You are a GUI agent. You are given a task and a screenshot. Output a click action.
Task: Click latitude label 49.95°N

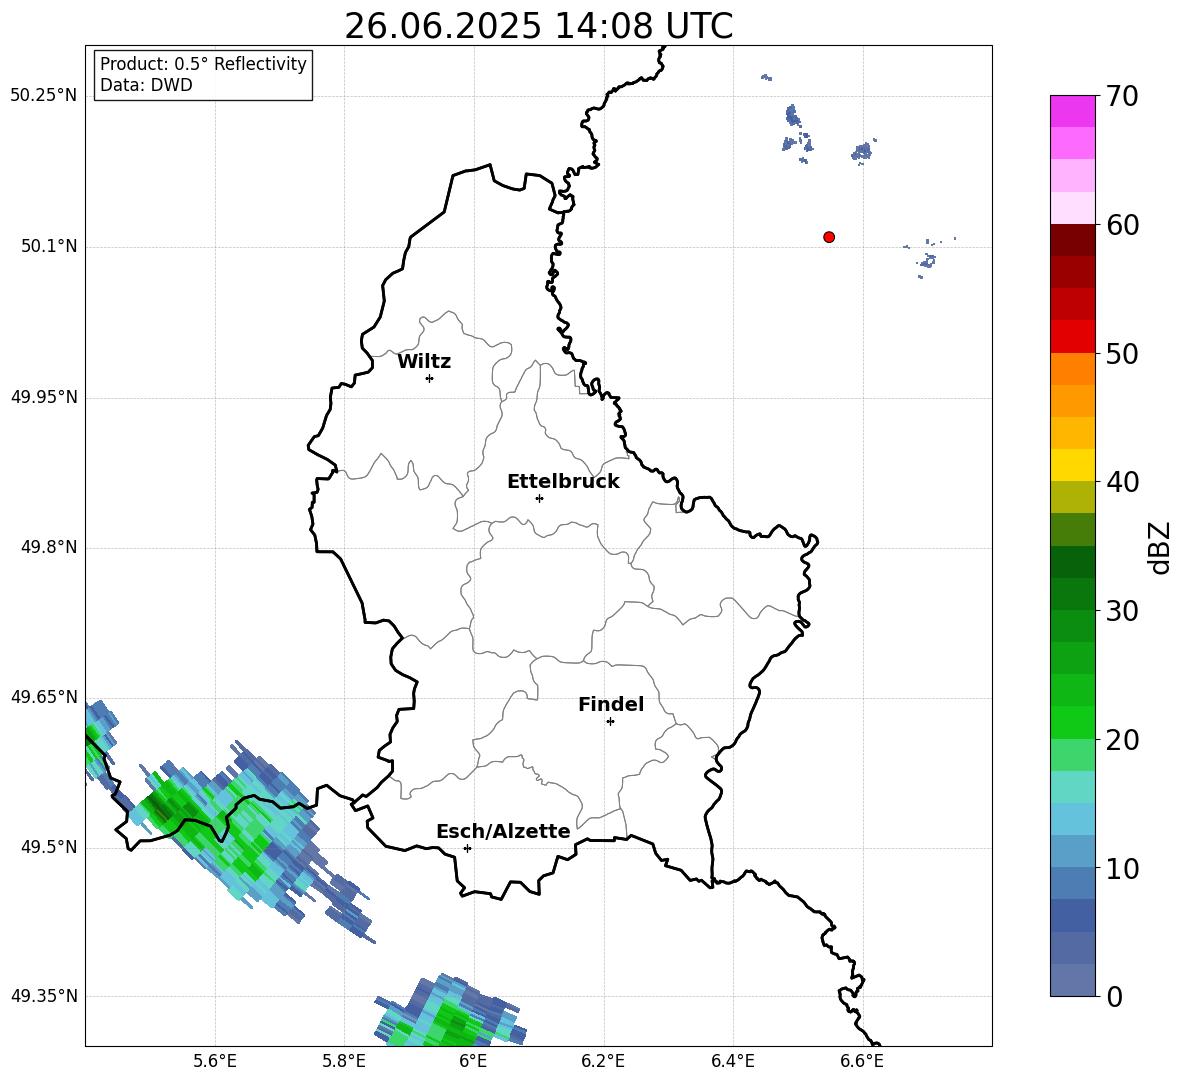(x=44, y=397)
